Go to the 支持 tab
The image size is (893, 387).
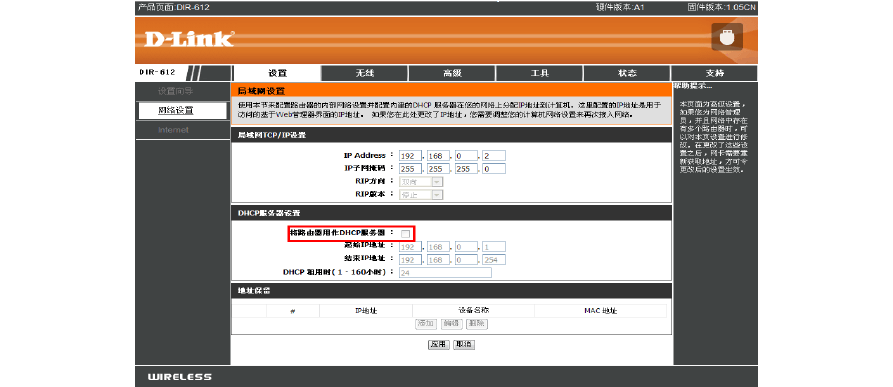(714, 73)
